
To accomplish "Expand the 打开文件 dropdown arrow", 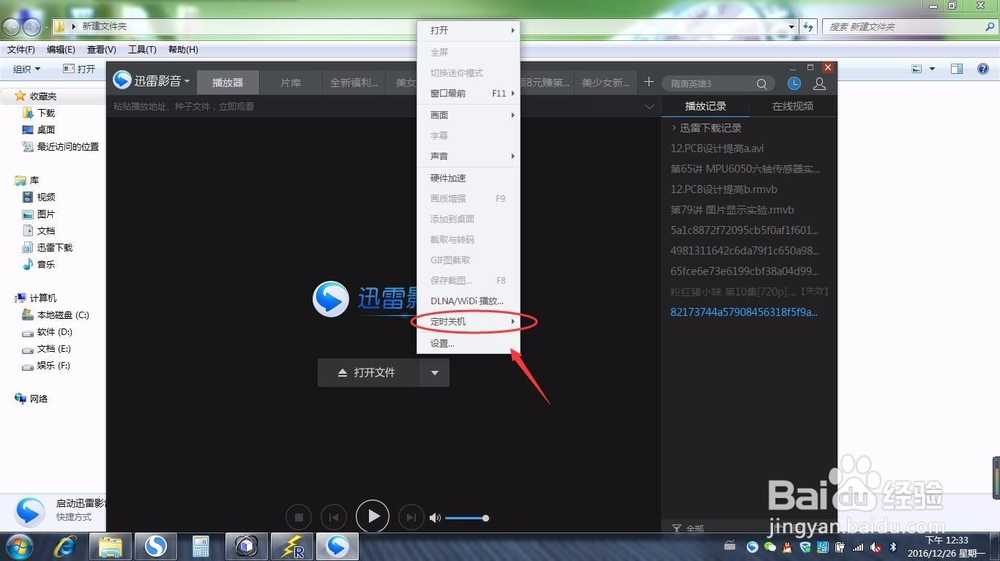I will (x=434, y=372).
